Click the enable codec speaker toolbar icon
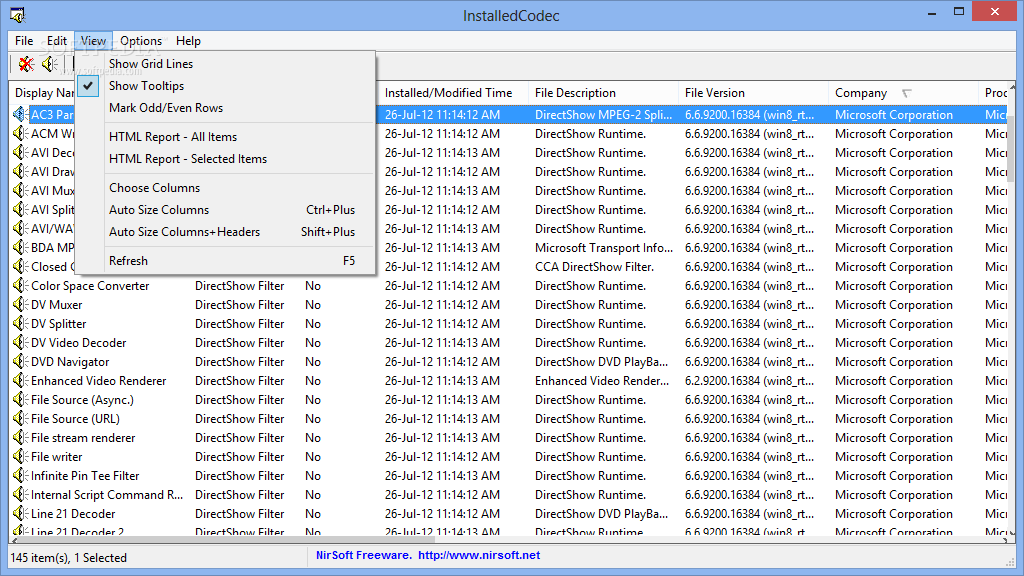Screen dimensions: 1024x576 (50, 64)
